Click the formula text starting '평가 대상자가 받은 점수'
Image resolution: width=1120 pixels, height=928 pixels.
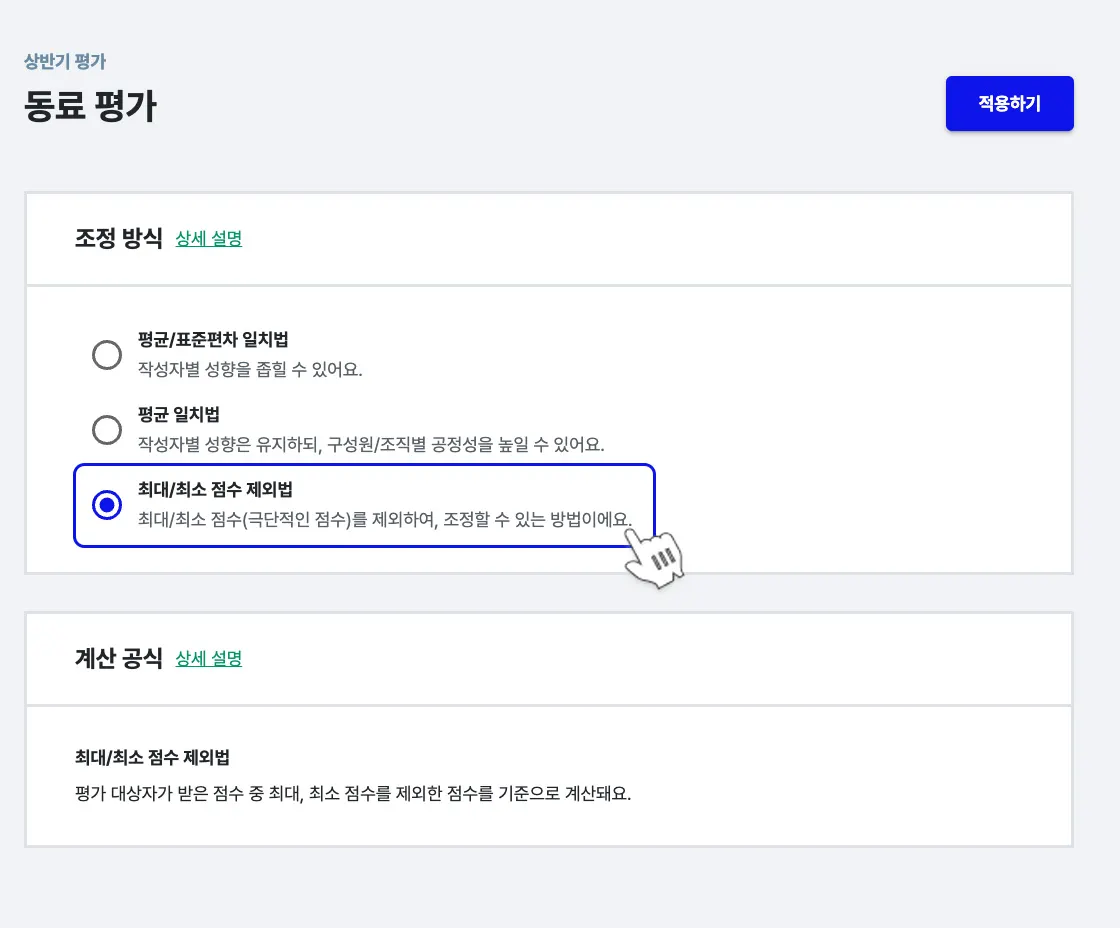353,795
